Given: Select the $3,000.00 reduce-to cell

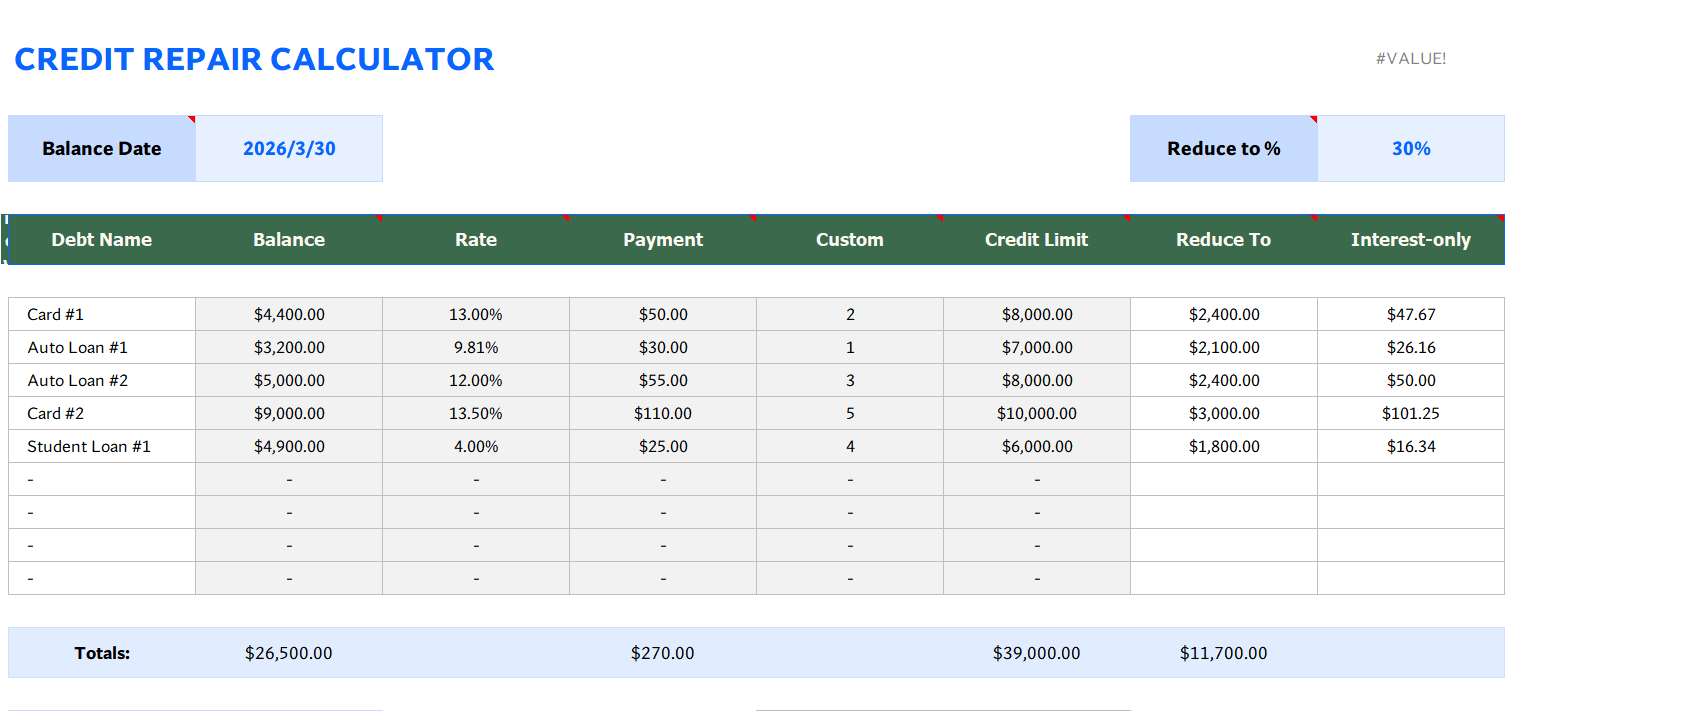Looking at the screenshot, I should (1224, 413).
